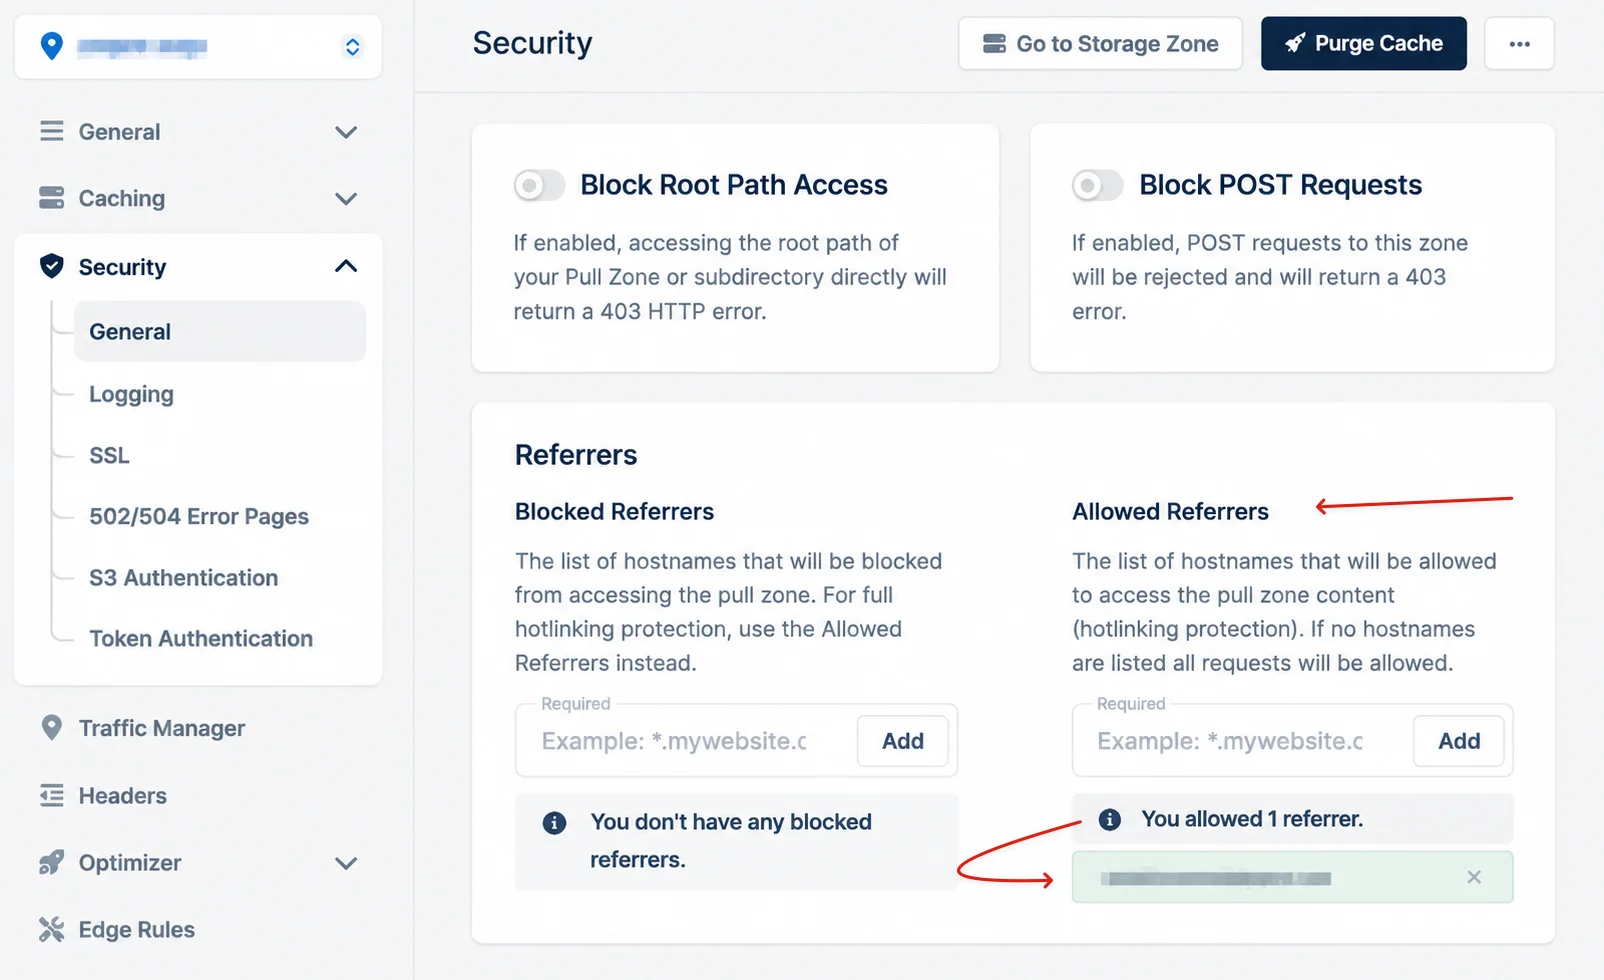Click the Purge Cache button
Image resolution: width=1604 pixels, height=980 pixels.
coord(1364,43)
